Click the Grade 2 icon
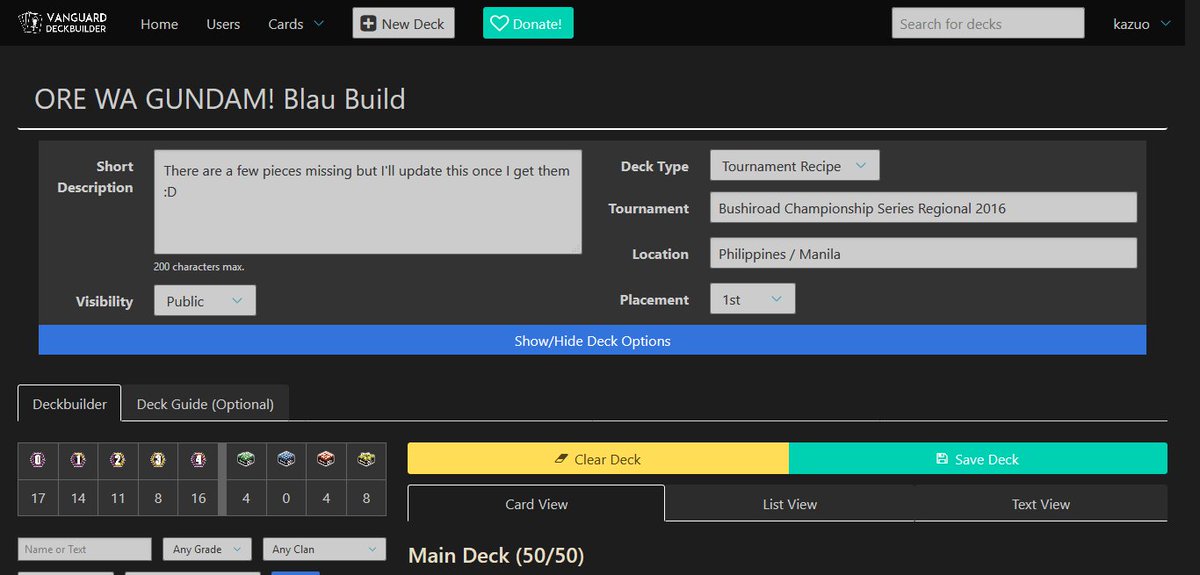Viewport: 1200px width, 575px height. 118,460
